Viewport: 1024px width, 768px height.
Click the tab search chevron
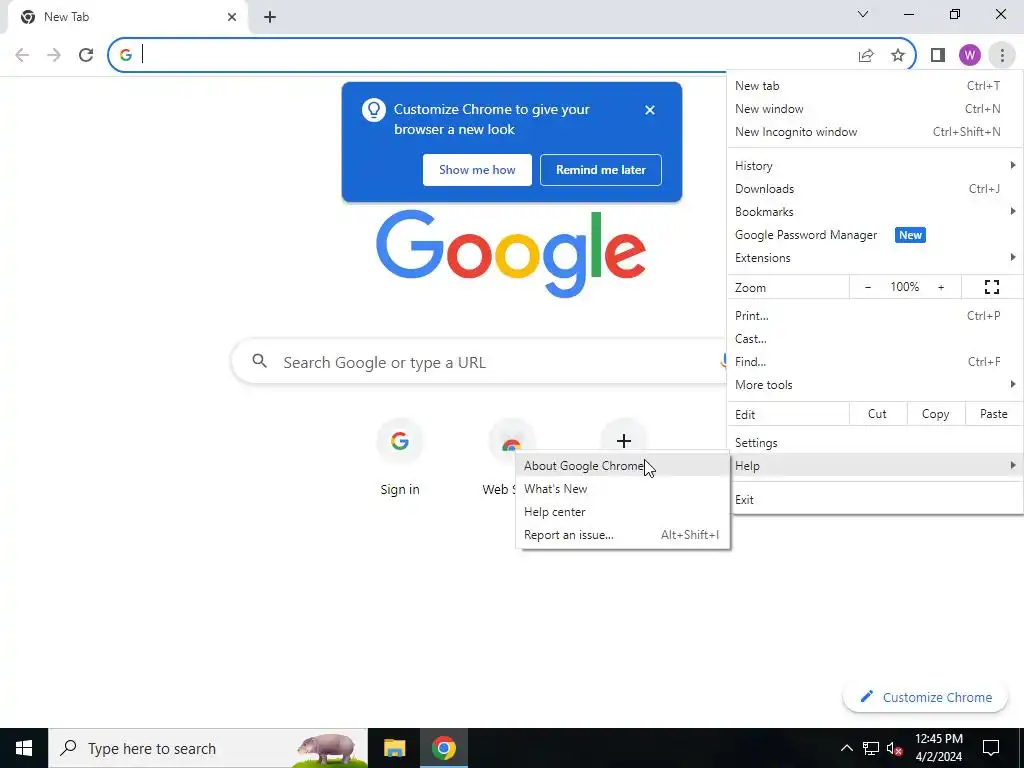pos(863,14)
